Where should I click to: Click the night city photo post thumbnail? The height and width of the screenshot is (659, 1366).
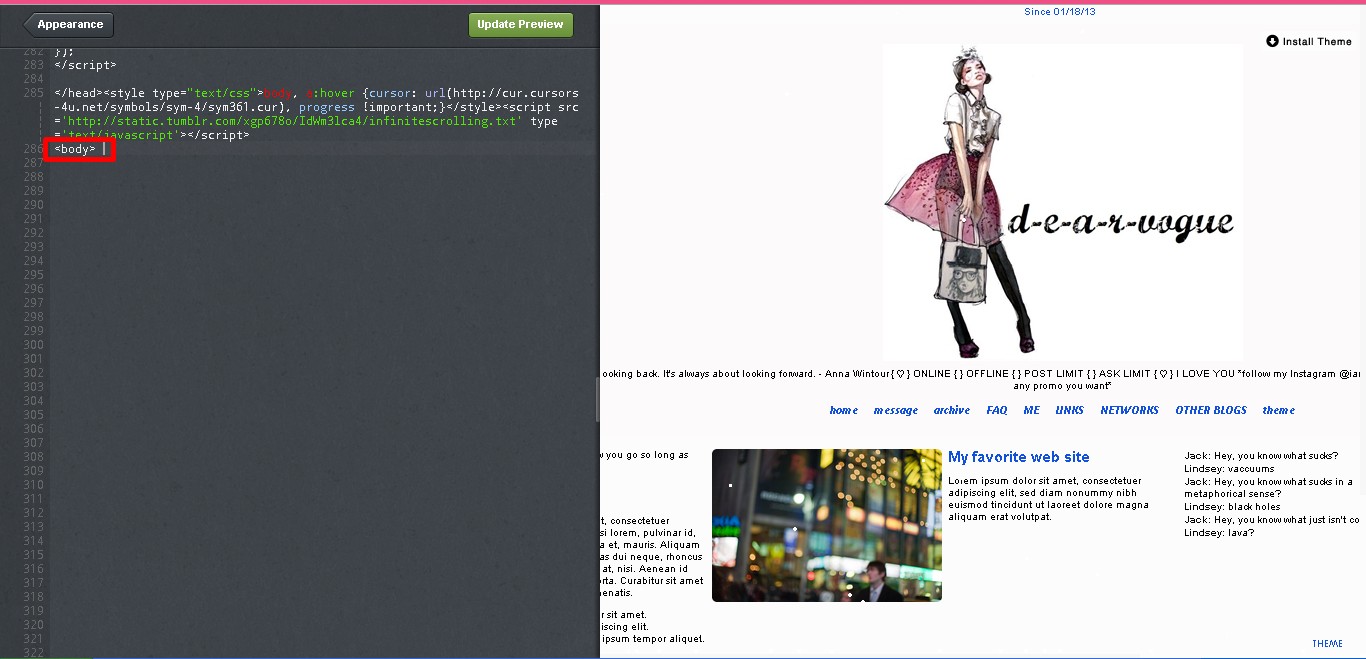(826, 525)
